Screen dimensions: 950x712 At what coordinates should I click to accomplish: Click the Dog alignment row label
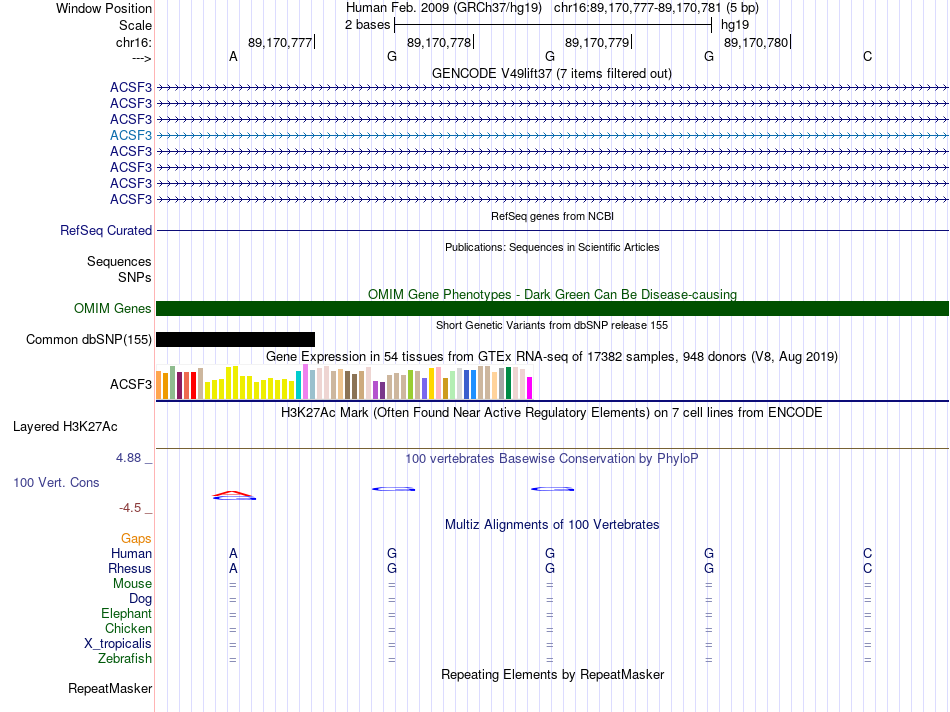pos(140,599)
